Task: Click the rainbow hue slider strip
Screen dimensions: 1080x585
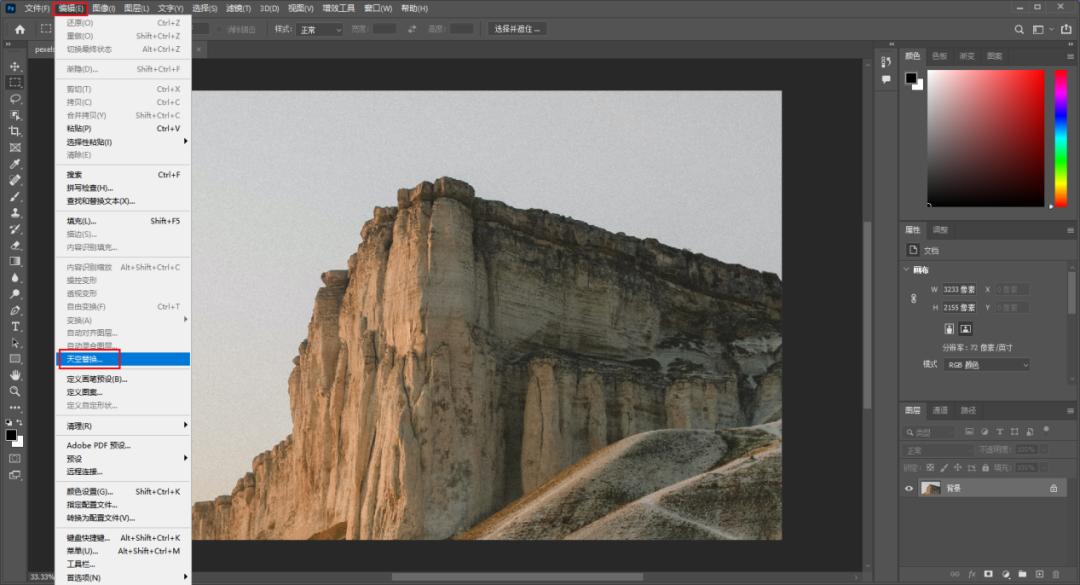Action: [1061, 137]
